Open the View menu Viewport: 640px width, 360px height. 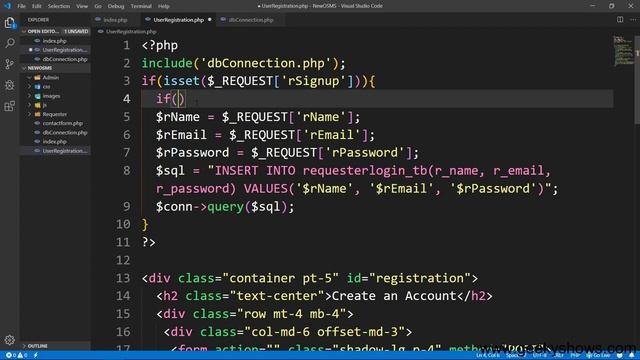pos(82,6)
